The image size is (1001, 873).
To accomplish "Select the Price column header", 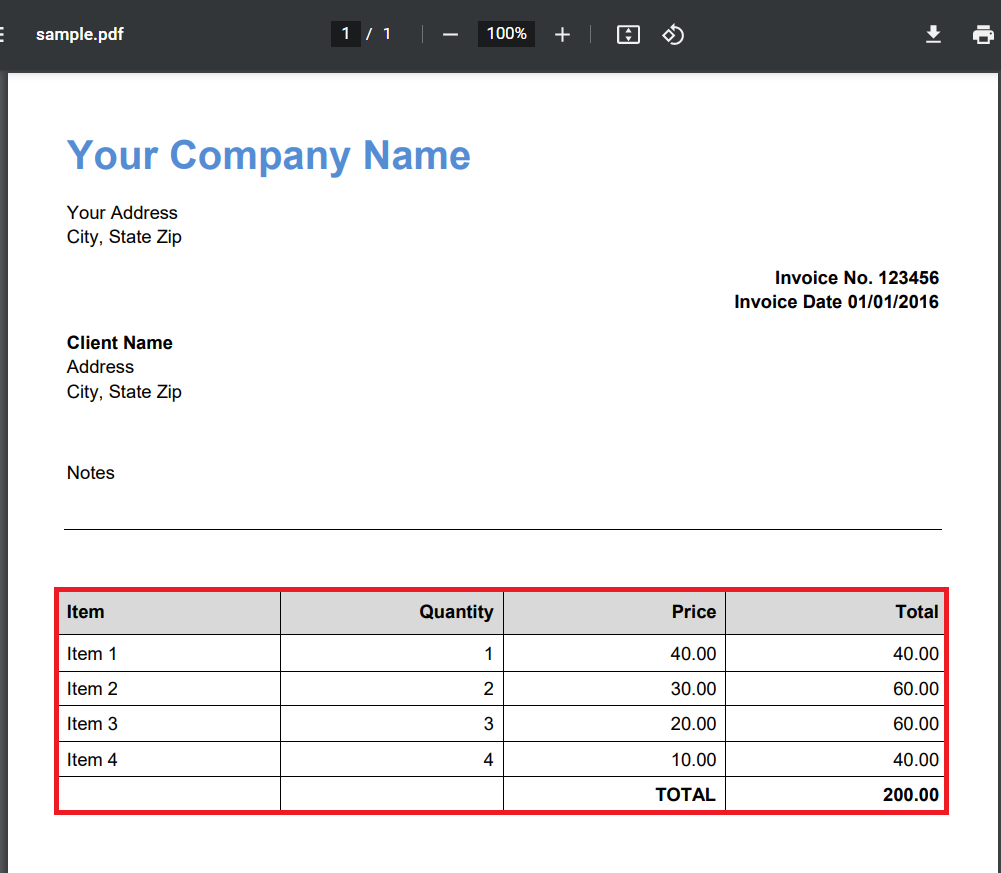I will coord(614,612).
